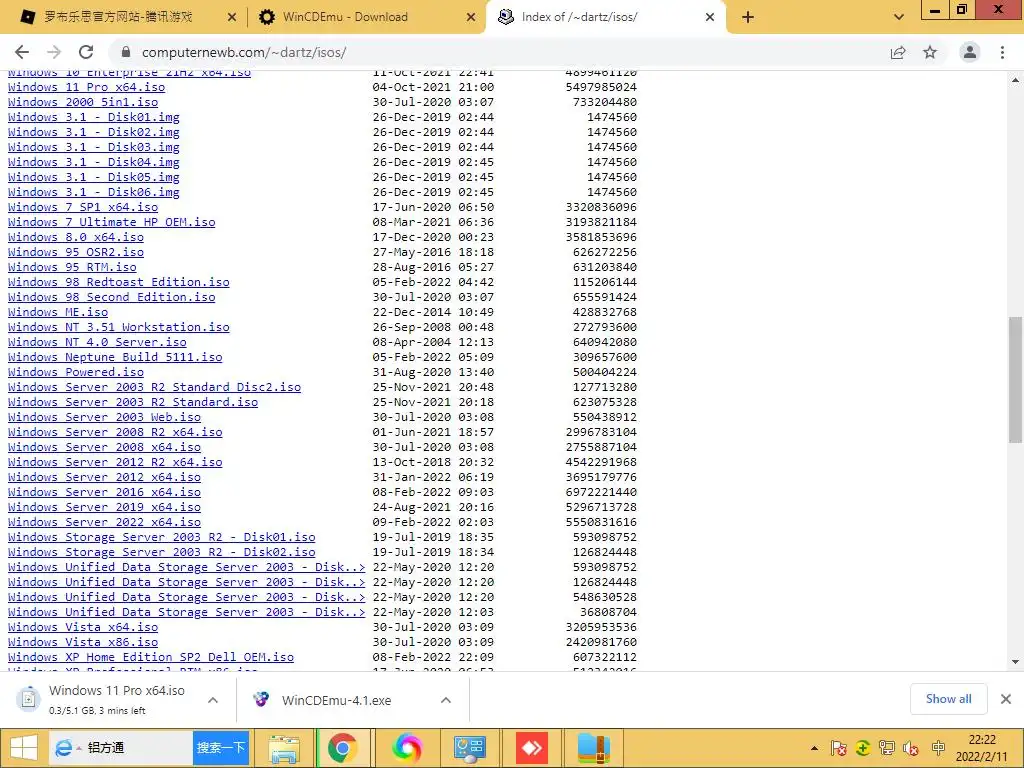Open a new tab with the plus button
The width and height of the screenshot is (1024, 768).
pos(748,18)
